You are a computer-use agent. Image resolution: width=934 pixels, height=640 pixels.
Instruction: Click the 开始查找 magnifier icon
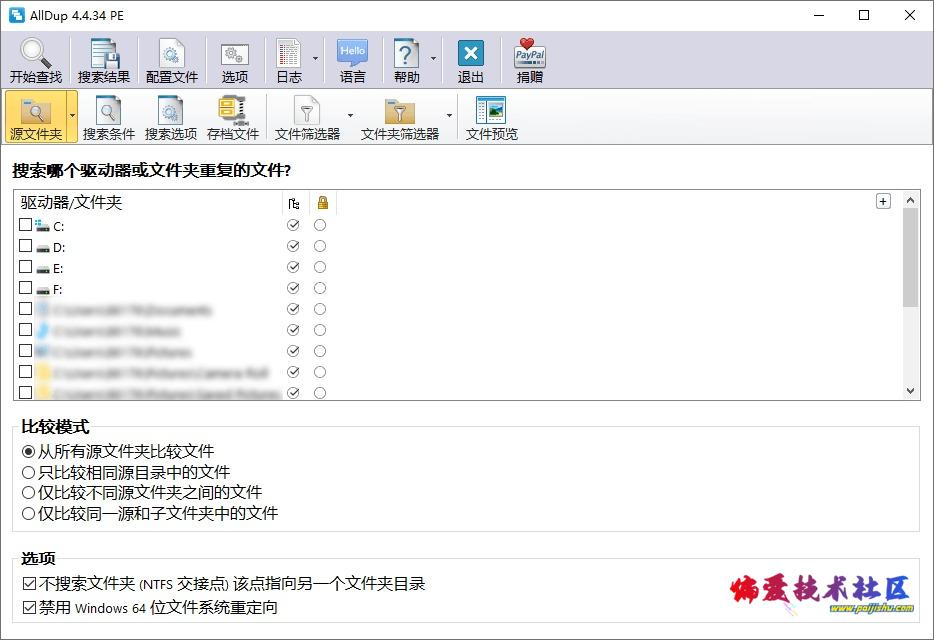pos(36,54)
